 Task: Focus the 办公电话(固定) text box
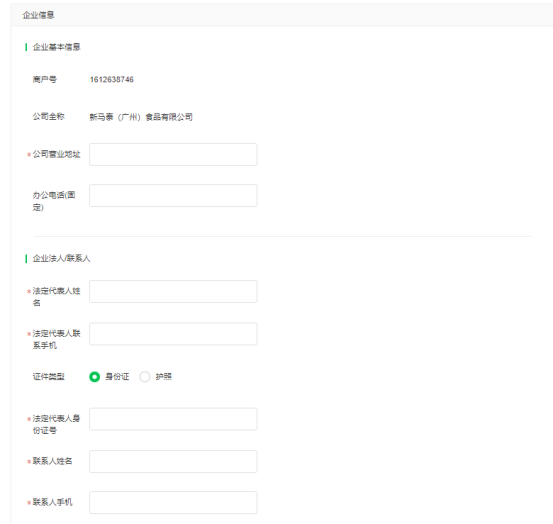click(x=173, y=195)
